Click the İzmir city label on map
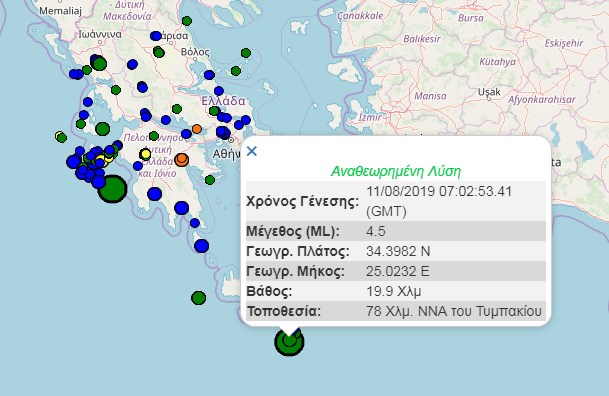The width and height of the screenshot is (609, 396). 370,116
